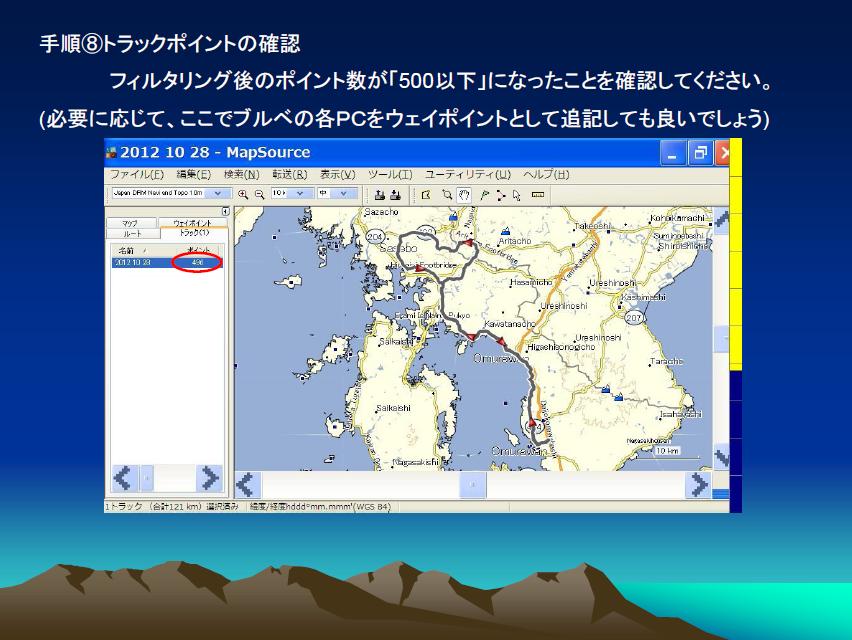Minimize the MapSource window
This screenshot has width=852, height=640.
(x=672, y=153)
